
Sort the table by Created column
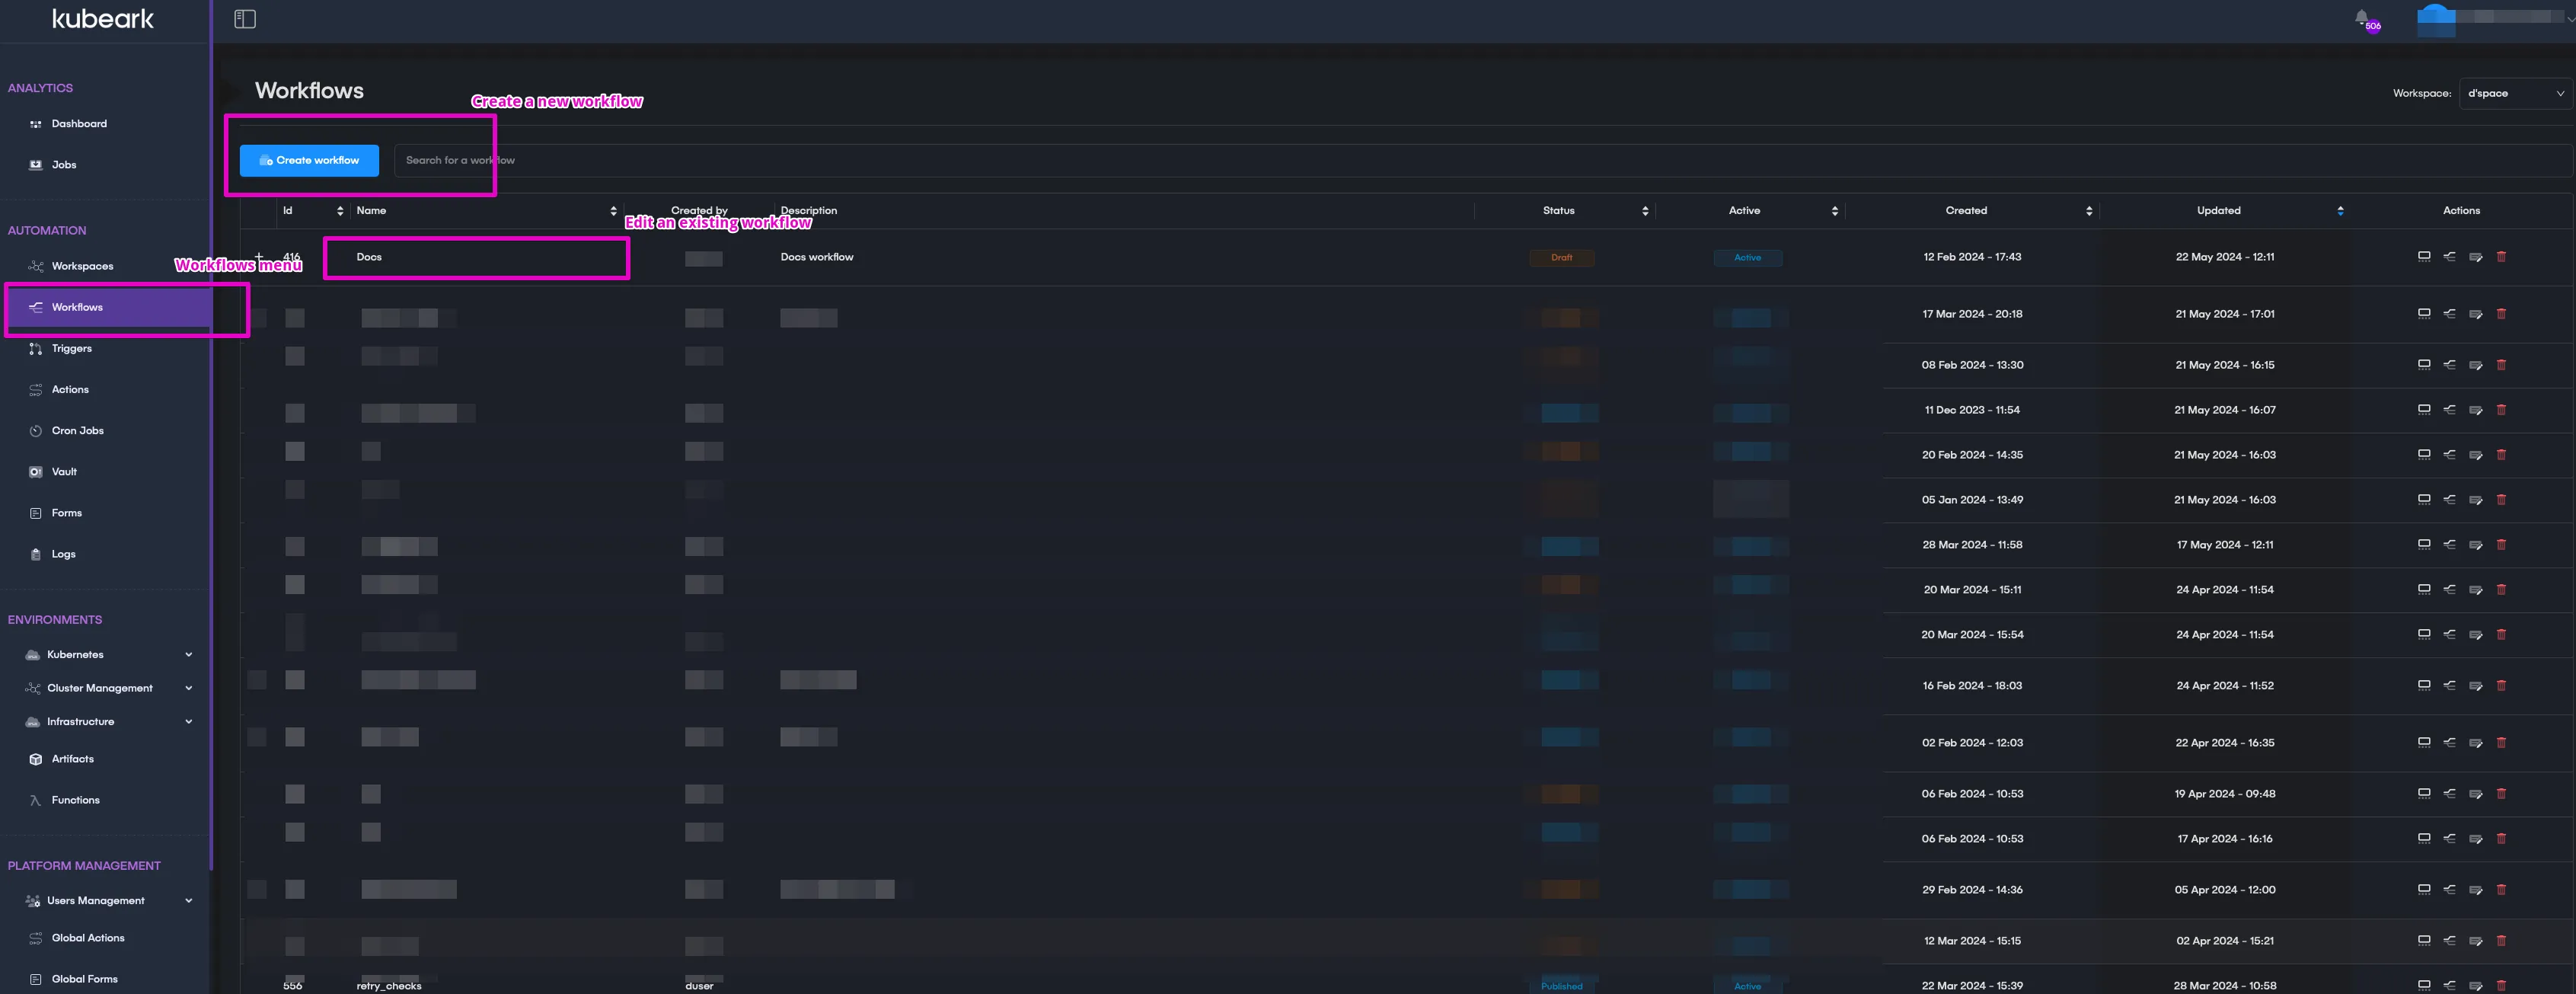pyautogui.click(x=2089, y=211)
